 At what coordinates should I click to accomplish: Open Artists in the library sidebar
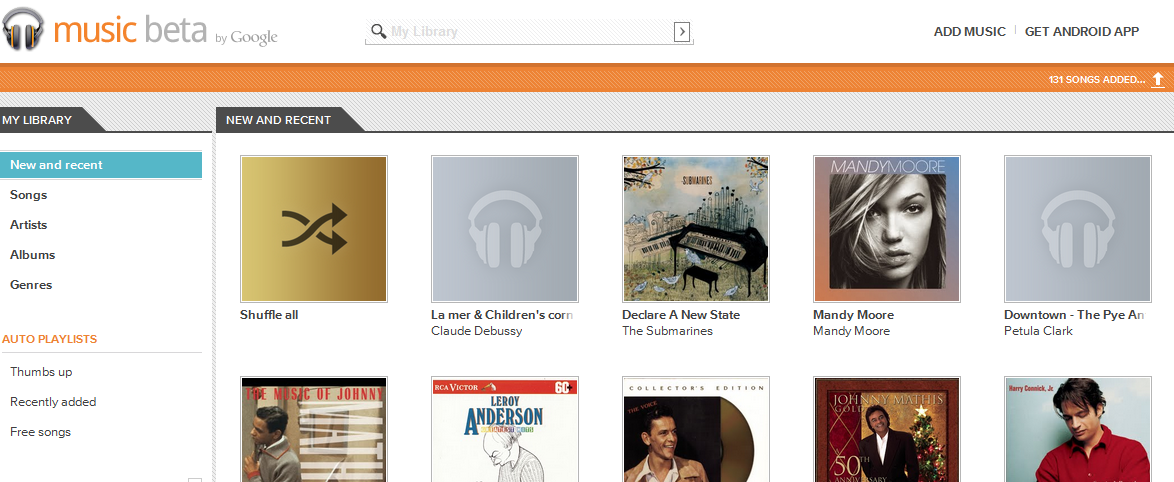(x=28, y=225)
